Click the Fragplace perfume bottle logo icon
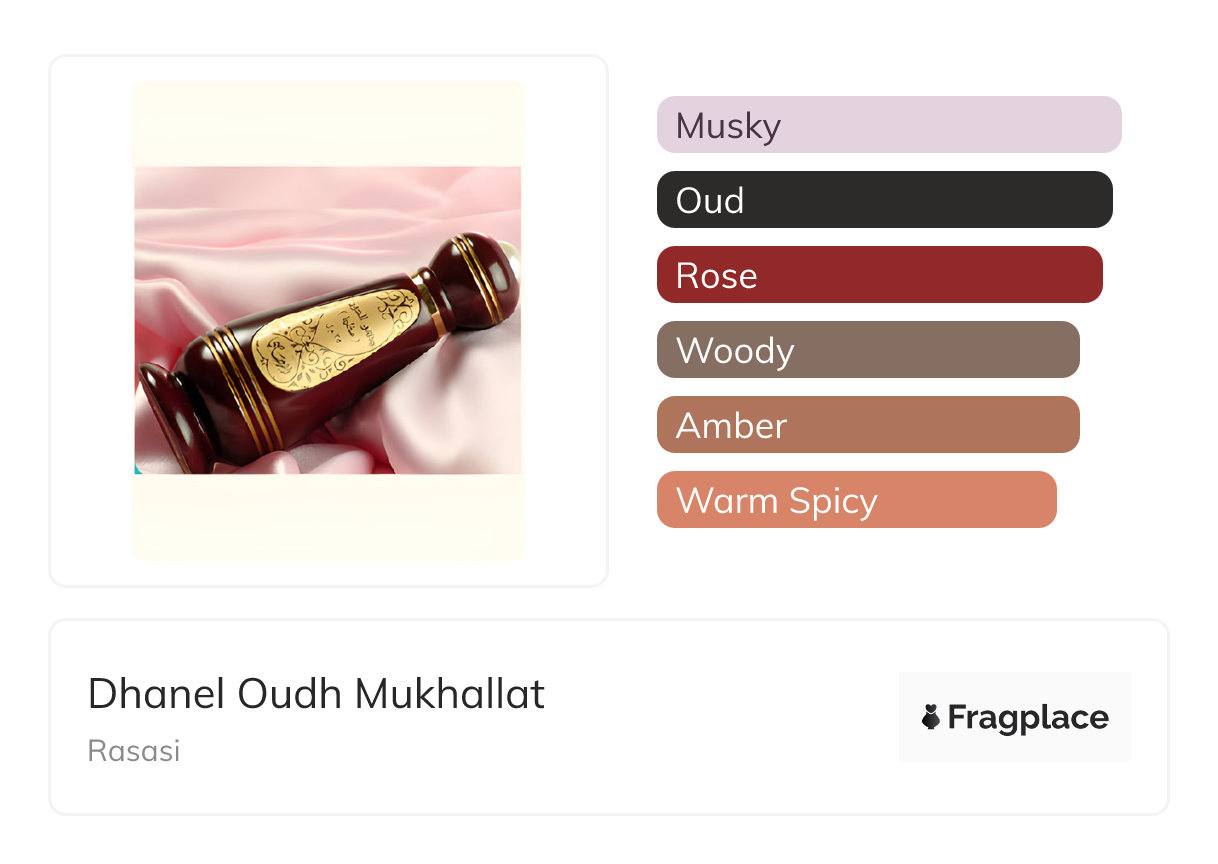Viewport: 1218px width, 864px height. [931, 717]
